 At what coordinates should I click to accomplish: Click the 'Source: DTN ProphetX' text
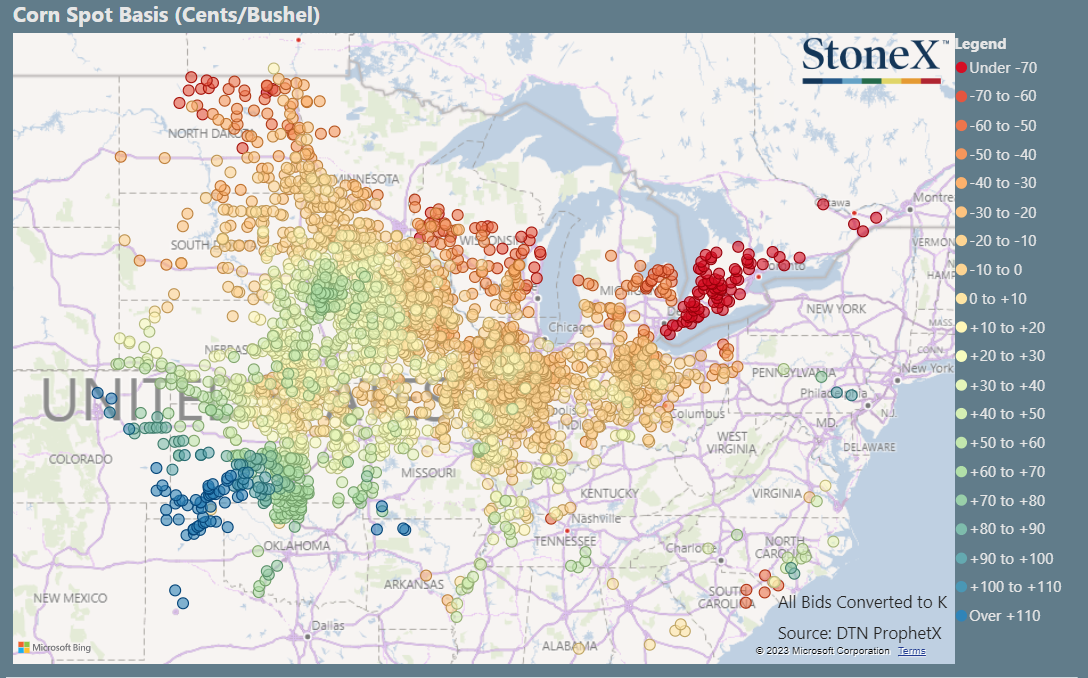click(859, 633)
